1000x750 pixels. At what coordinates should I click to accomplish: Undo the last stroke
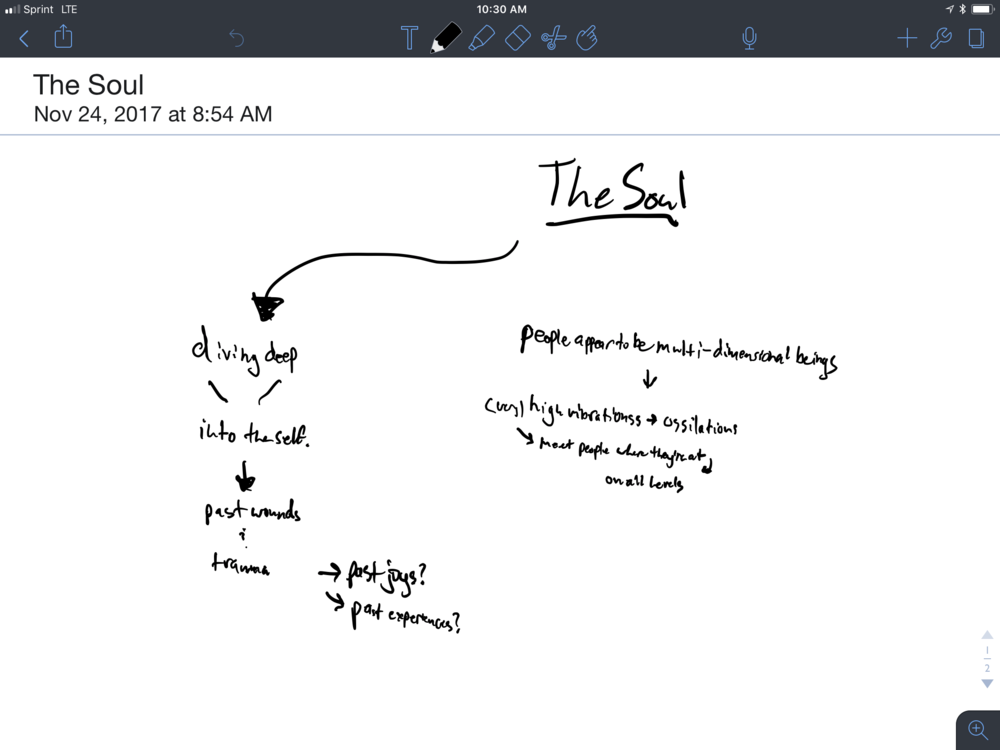(236, 39)
